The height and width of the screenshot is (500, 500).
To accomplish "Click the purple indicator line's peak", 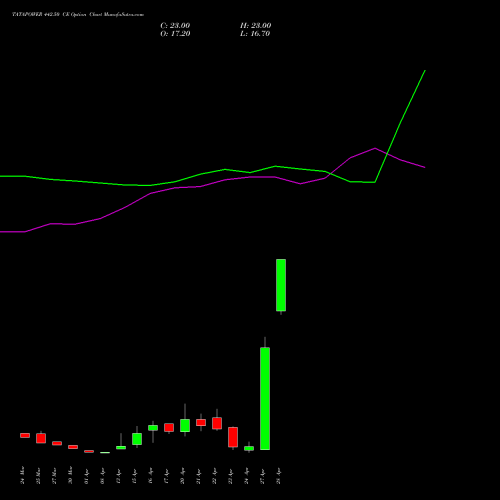I will [375, 148].
